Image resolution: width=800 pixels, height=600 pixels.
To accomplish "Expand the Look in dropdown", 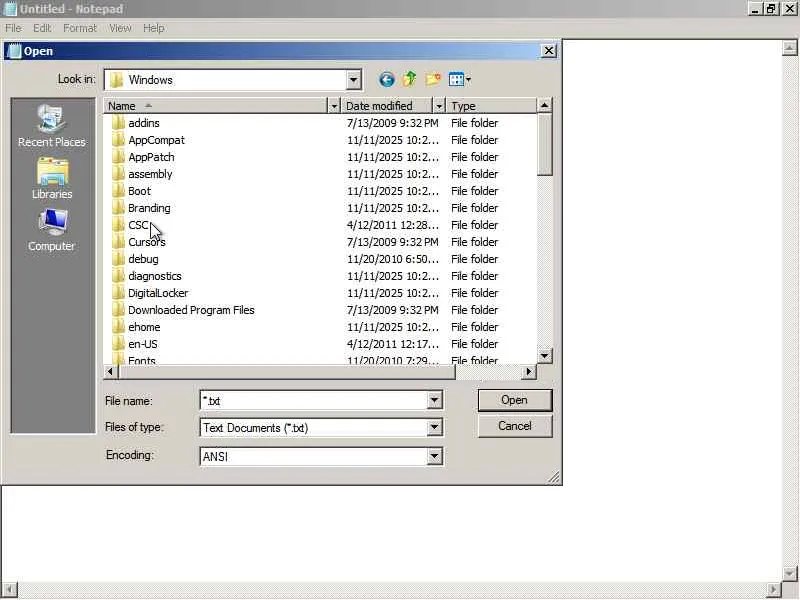I will [353, 80].
